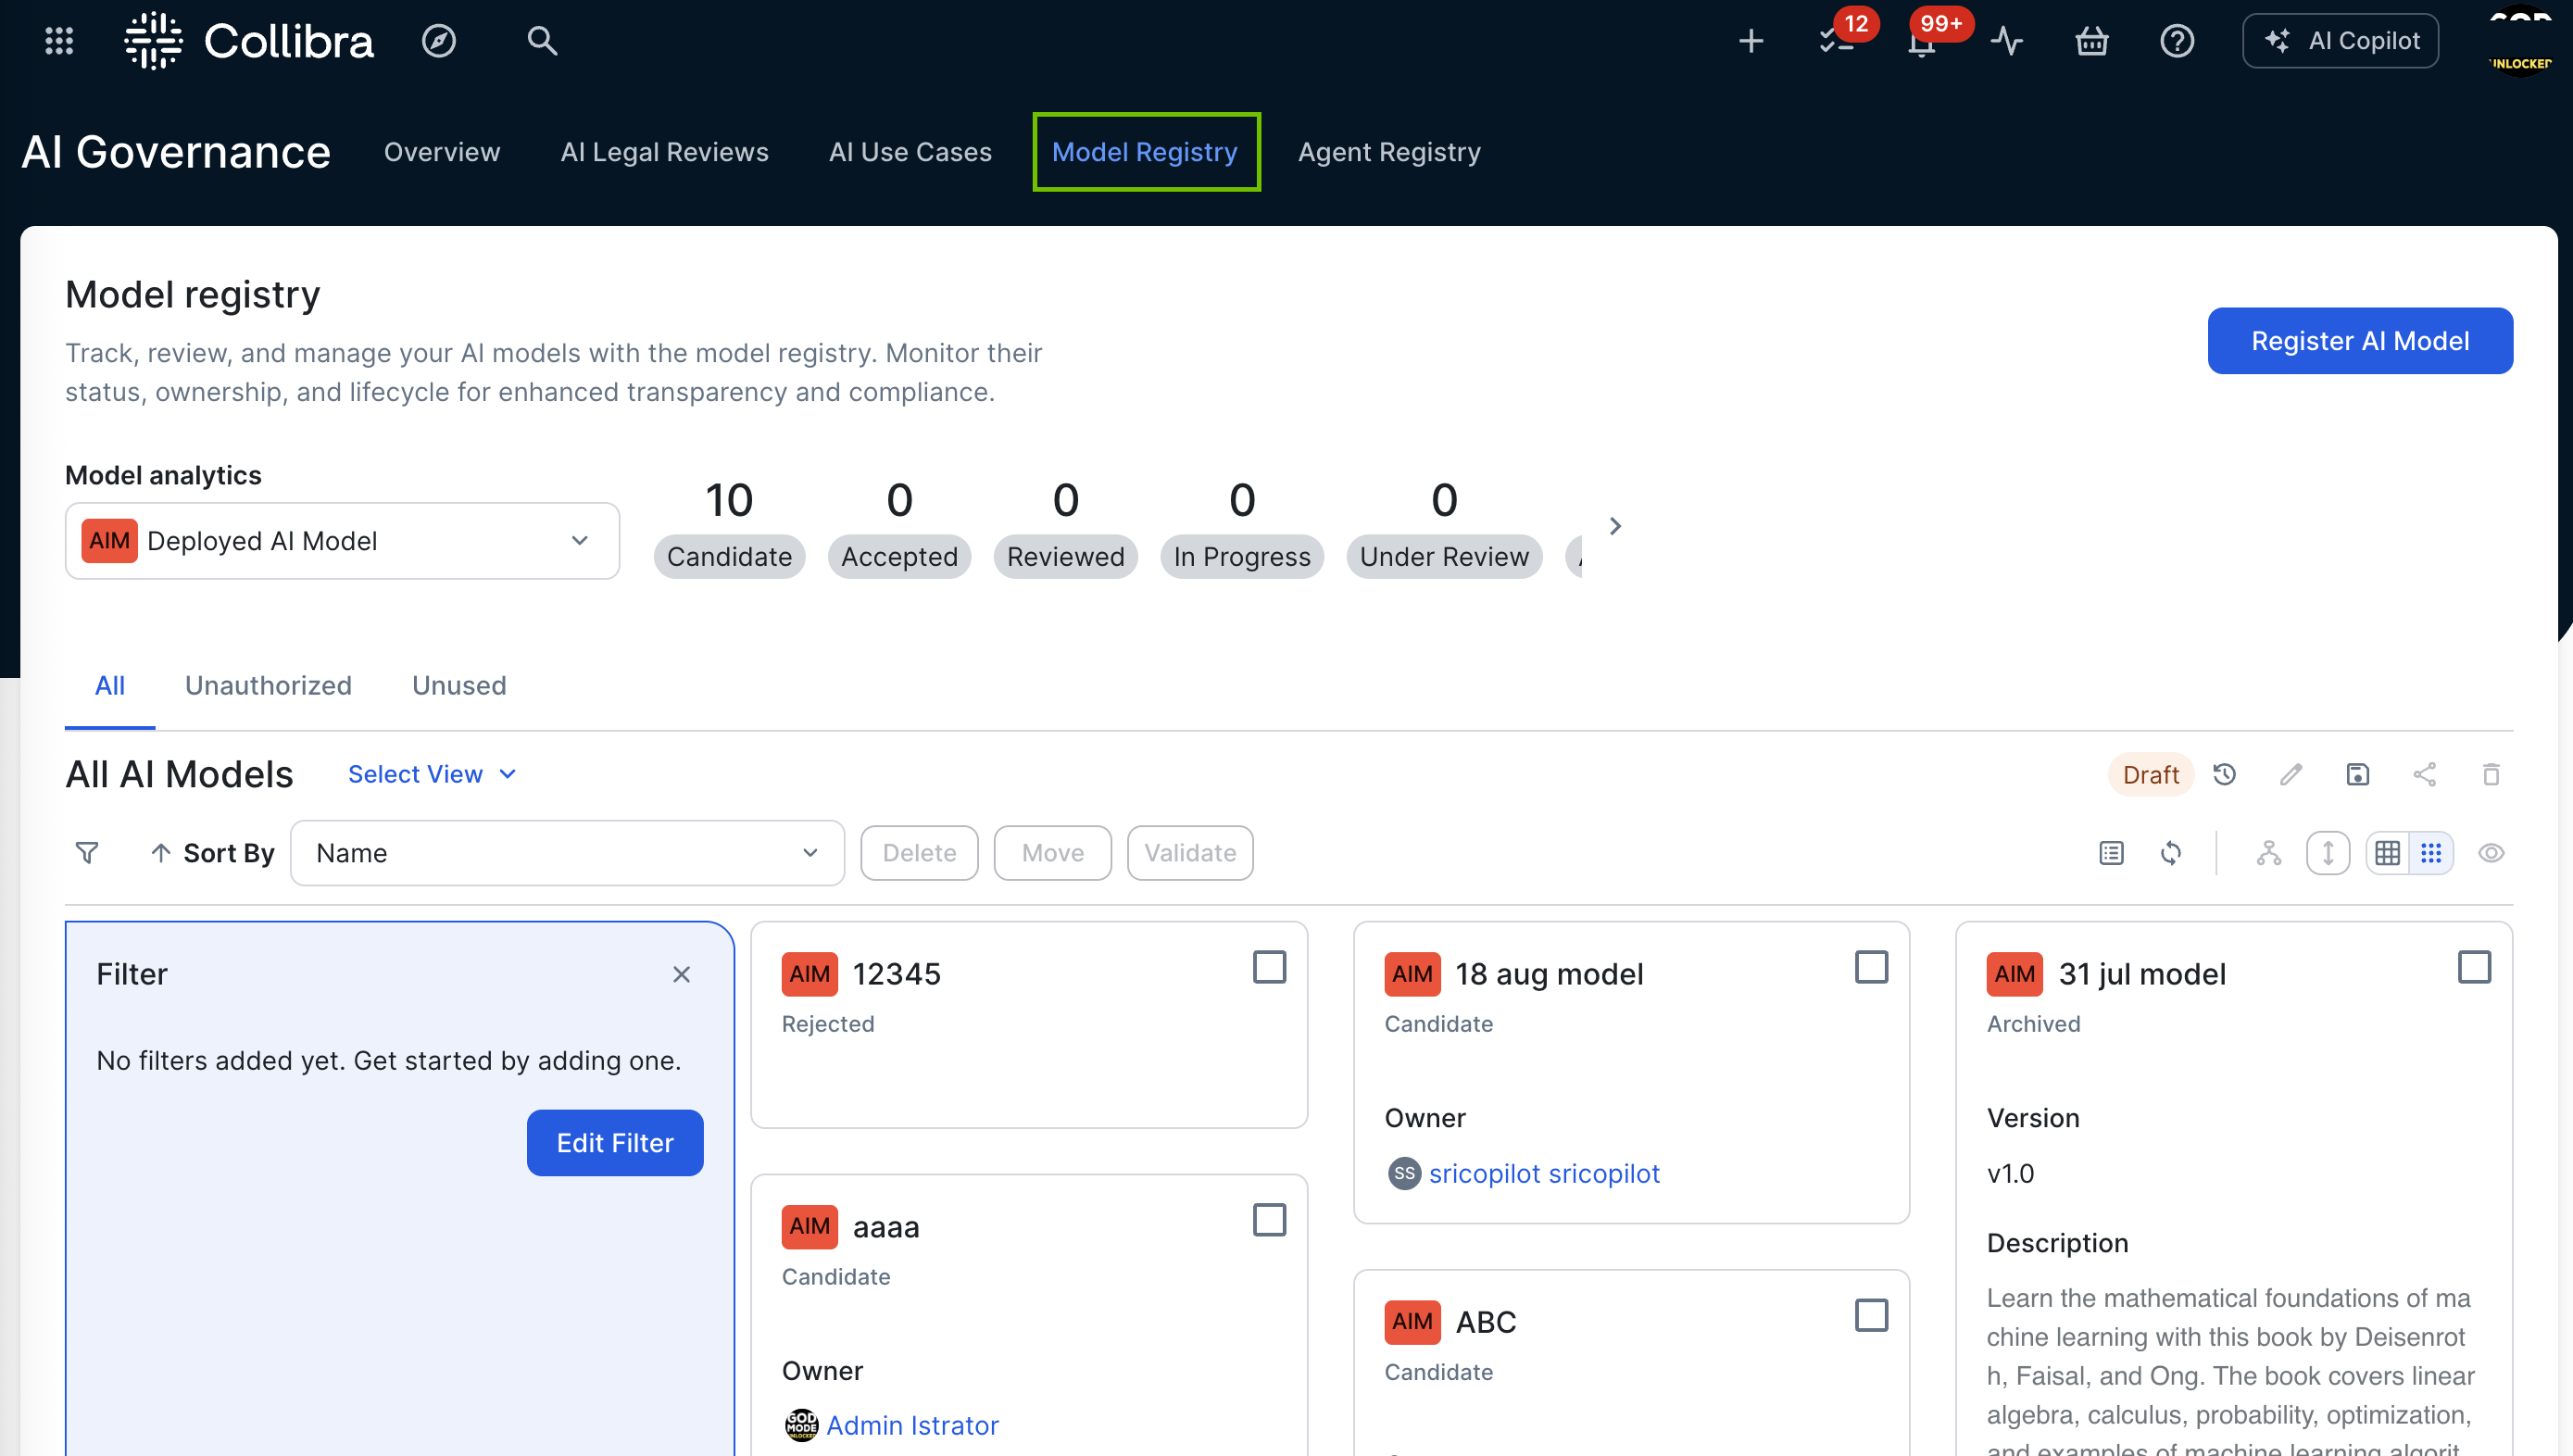Open the sricopilot sricopilot owner link
The width and height of the screenshot is (2573, 1456).
point(1543,1173)
